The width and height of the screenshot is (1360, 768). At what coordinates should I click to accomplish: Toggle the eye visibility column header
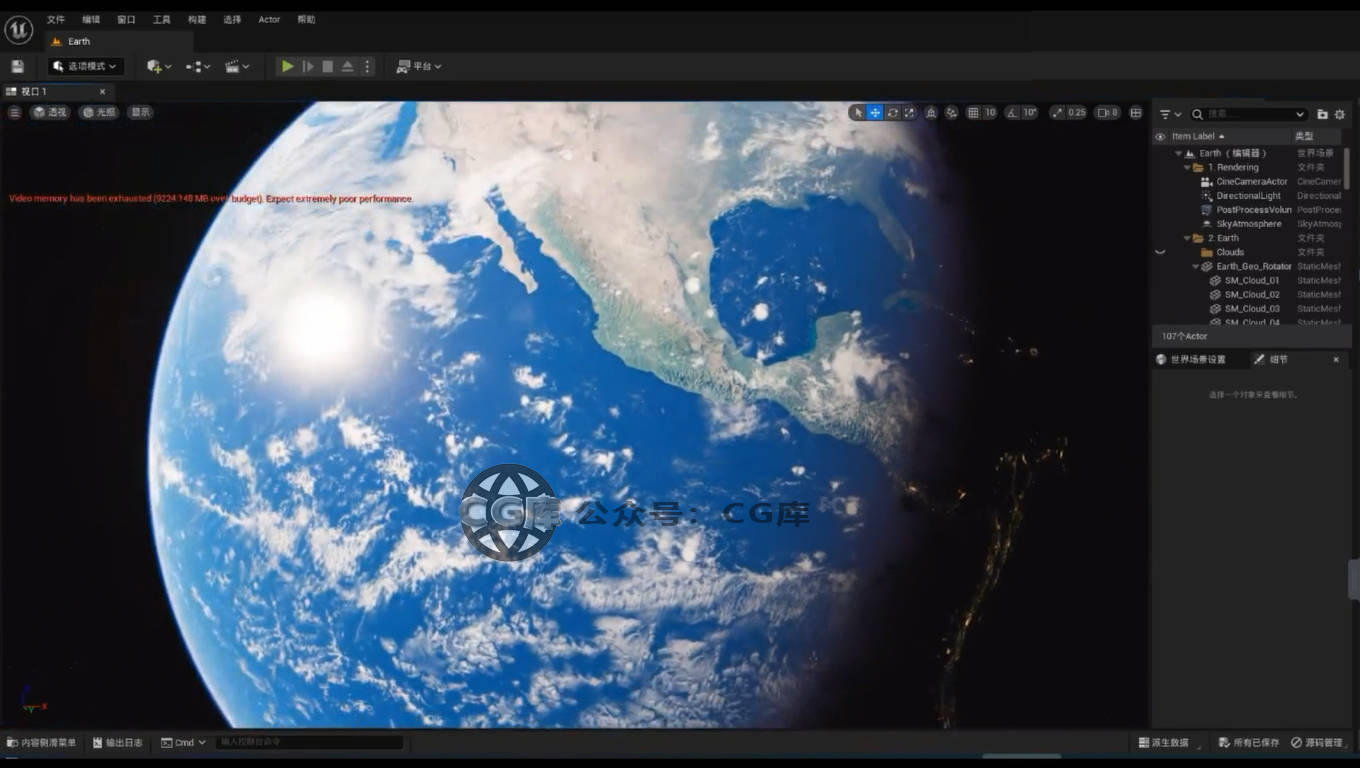point(1160,137)
